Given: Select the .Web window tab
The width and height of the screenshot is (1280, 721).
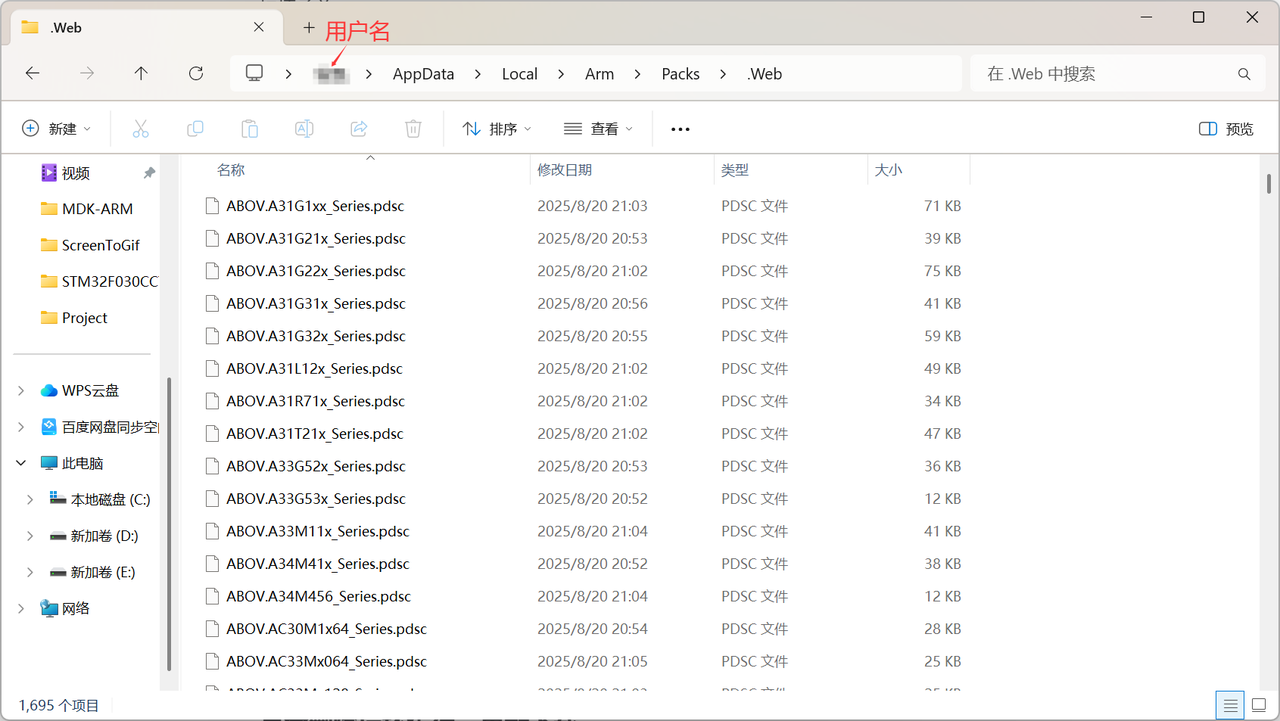Looking at the screenshot, I should 145,28.
